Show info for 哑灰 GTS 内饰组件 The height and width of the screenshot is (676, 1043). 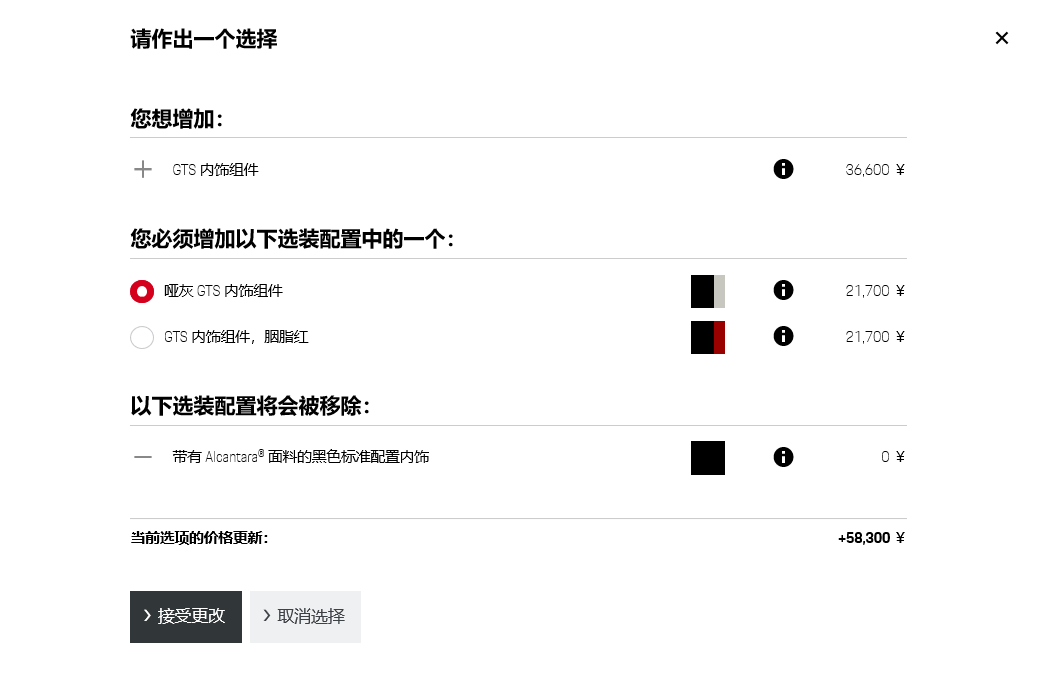coord(783,290)
